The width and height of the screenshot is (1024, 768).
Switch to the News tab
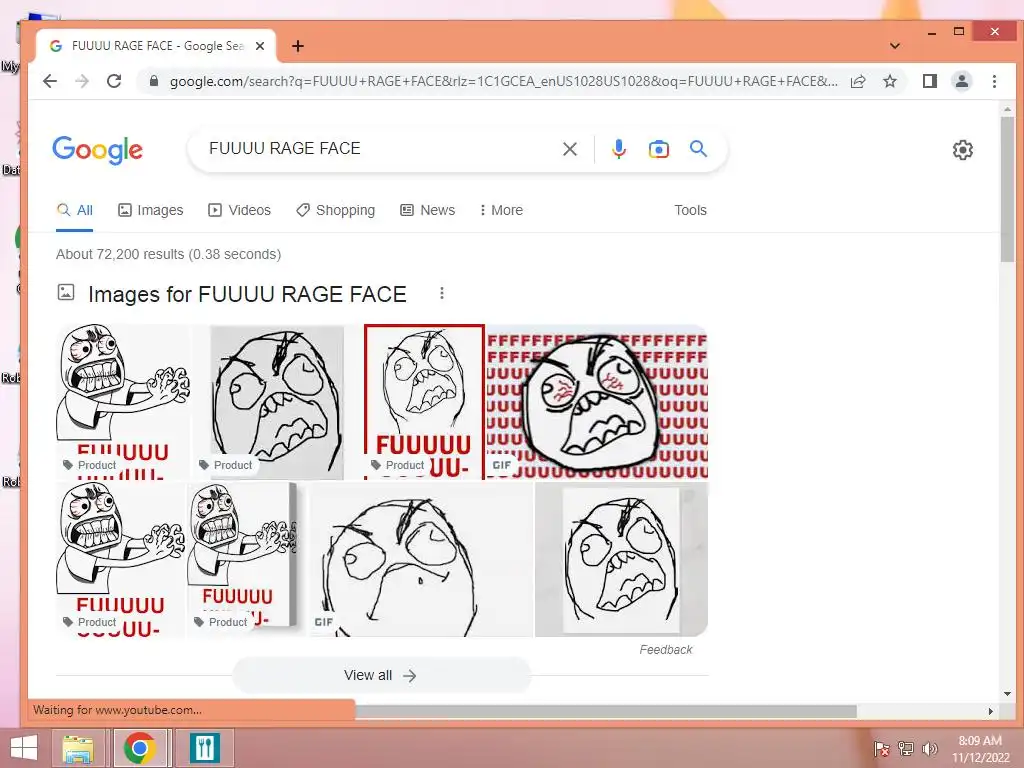tap(427, 210)
